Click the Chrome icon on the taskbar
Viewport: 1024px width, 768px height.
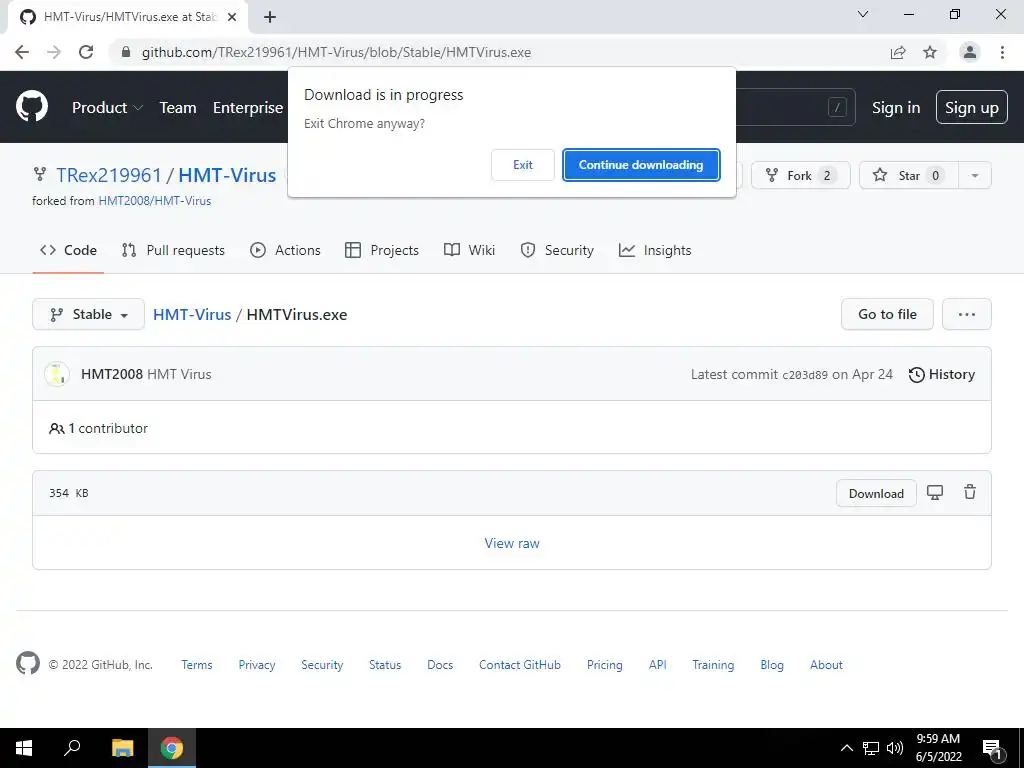coord(172,748)
